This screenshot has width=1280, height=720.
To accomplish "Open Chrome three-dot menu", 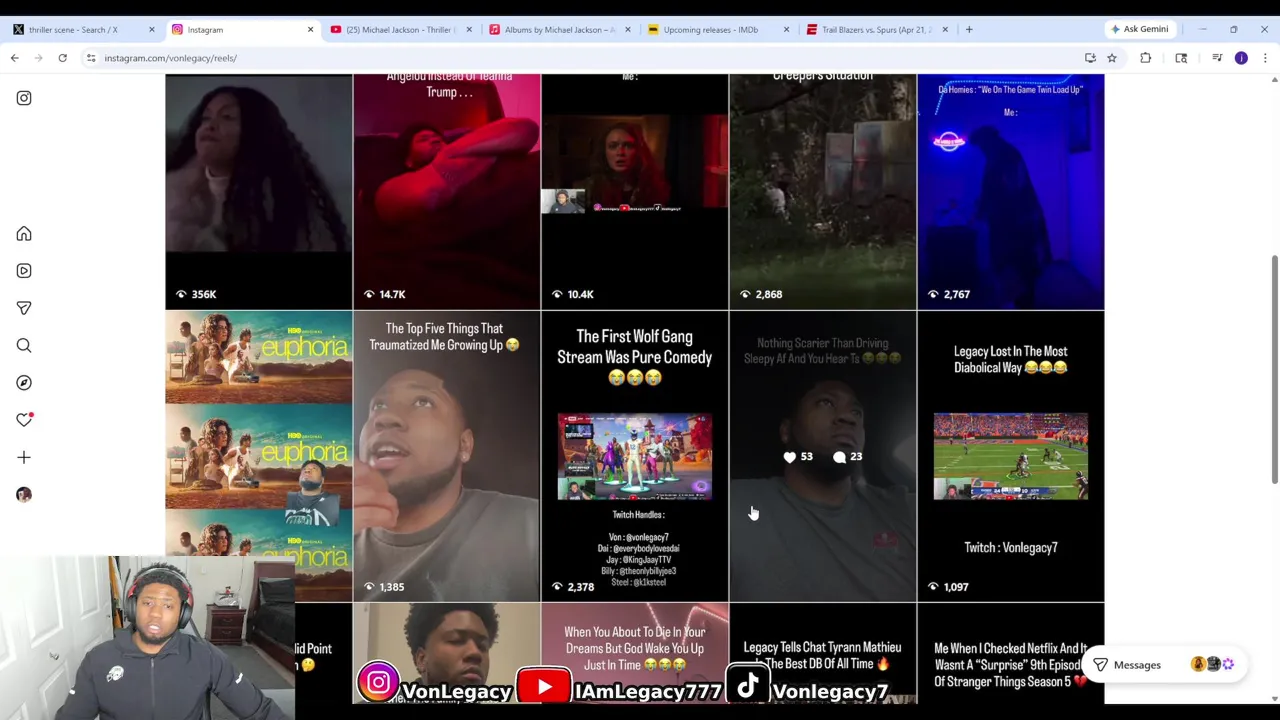I will pyautogui.click(x=1265, y=58).
